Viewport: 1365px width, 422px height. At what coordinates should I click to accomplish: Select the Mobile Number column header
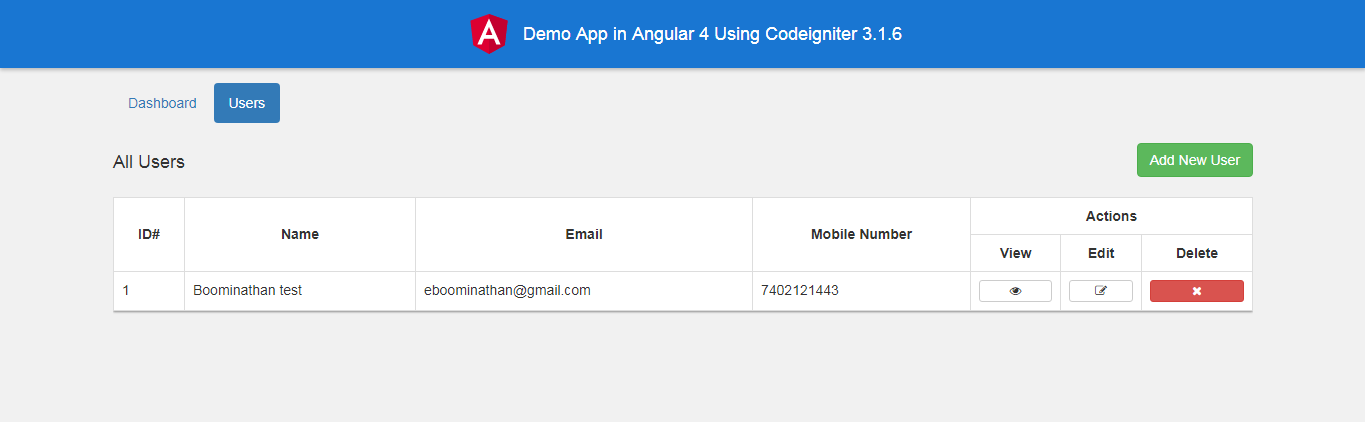[x=861, y=234]
